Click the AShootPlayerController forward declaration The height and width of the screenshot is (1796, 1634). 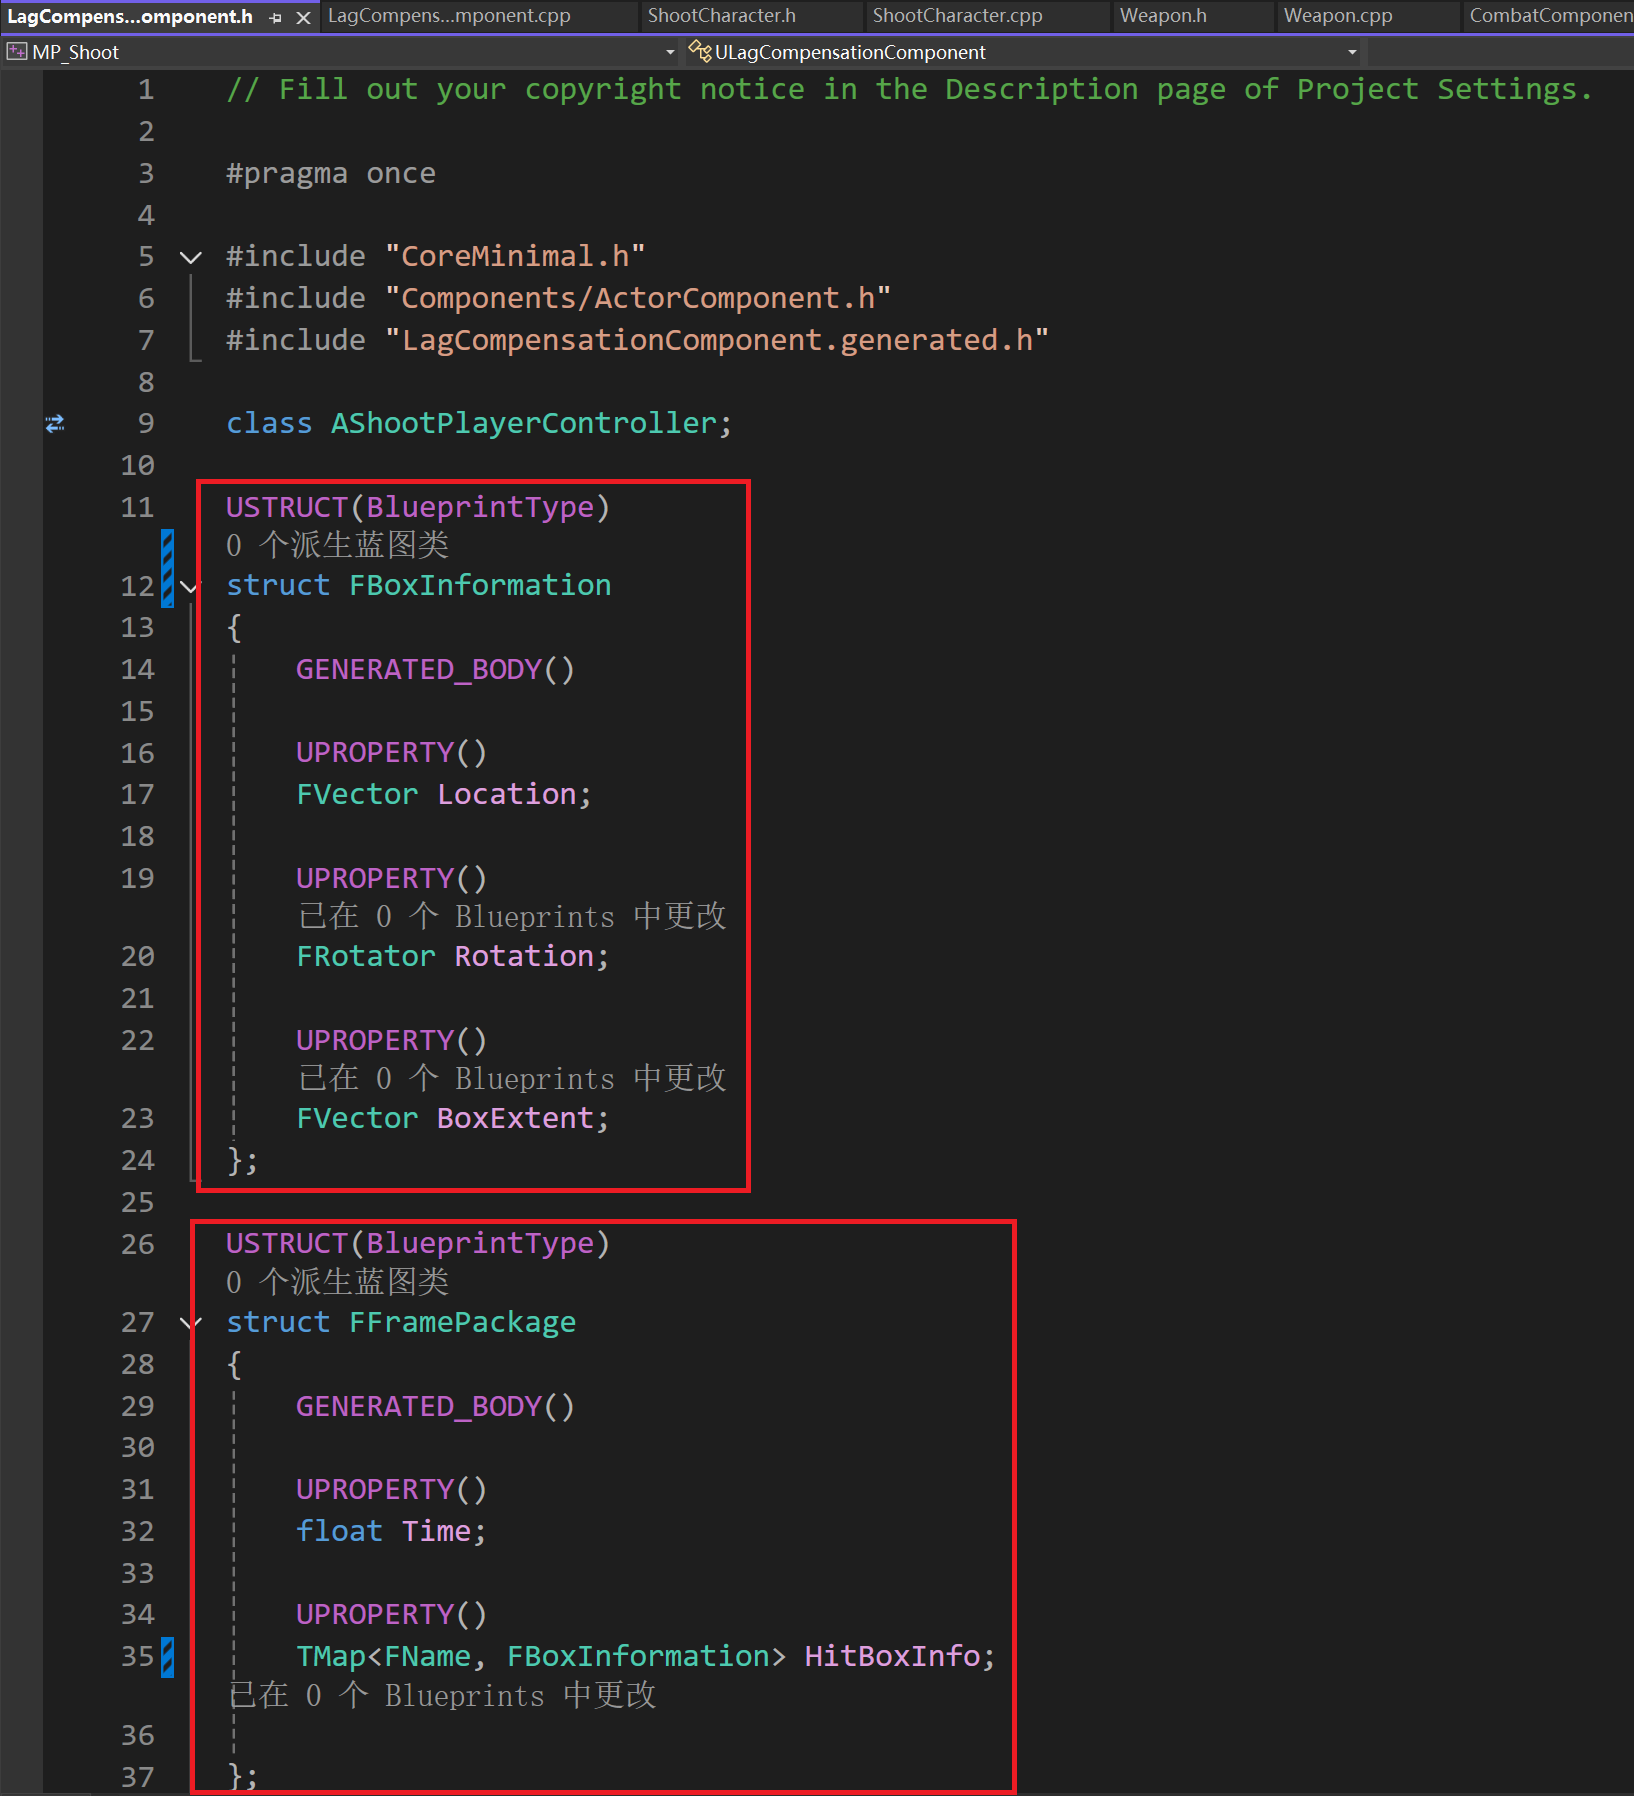click(524, 424)
